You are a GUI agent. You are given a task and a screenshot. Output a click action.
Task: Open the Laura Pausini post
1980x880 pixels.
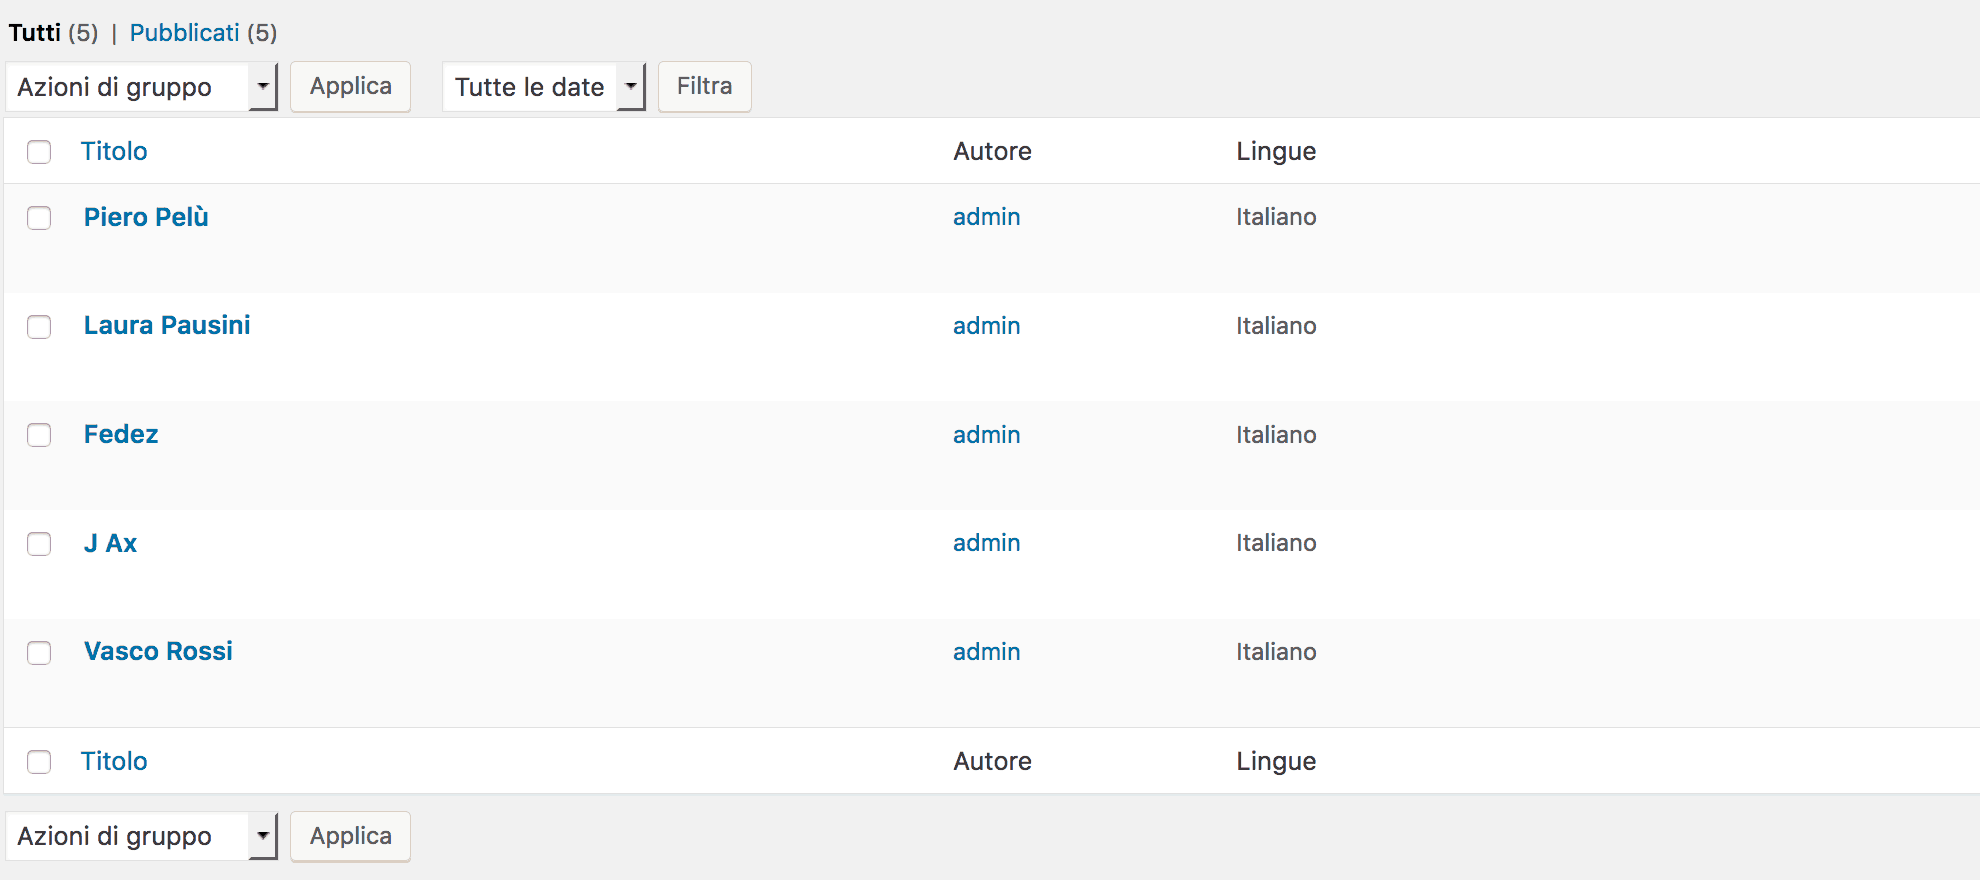point(167,325)
